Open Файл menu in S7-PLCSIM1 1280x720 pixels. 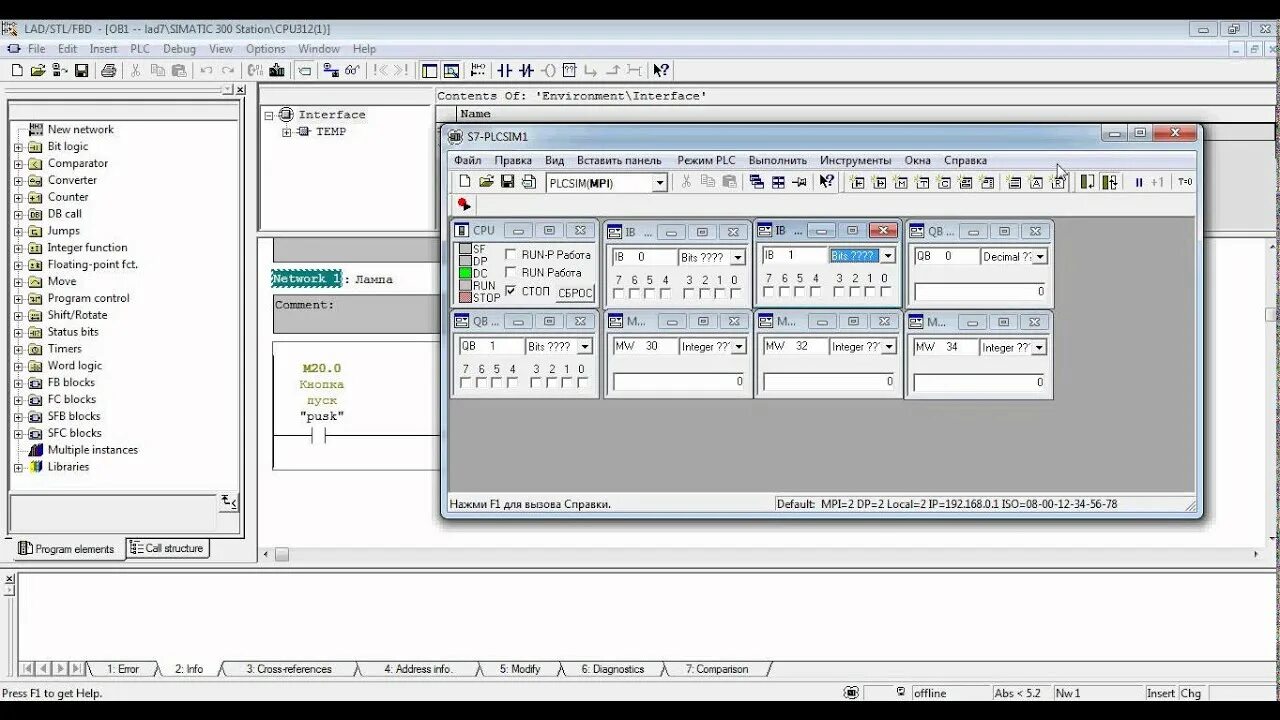pyautogui.click(x=467, y=160)
